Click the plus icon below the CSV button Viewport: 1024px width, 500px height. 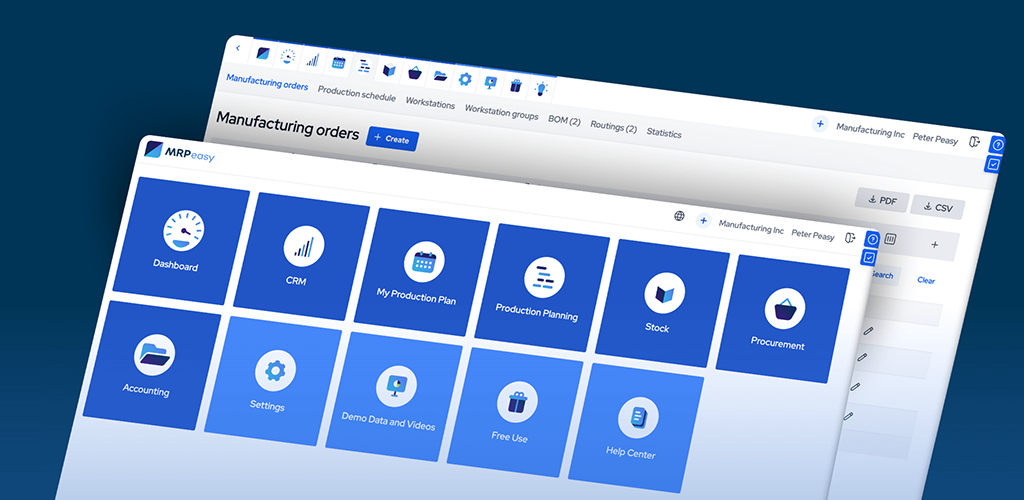coord(934,245)
